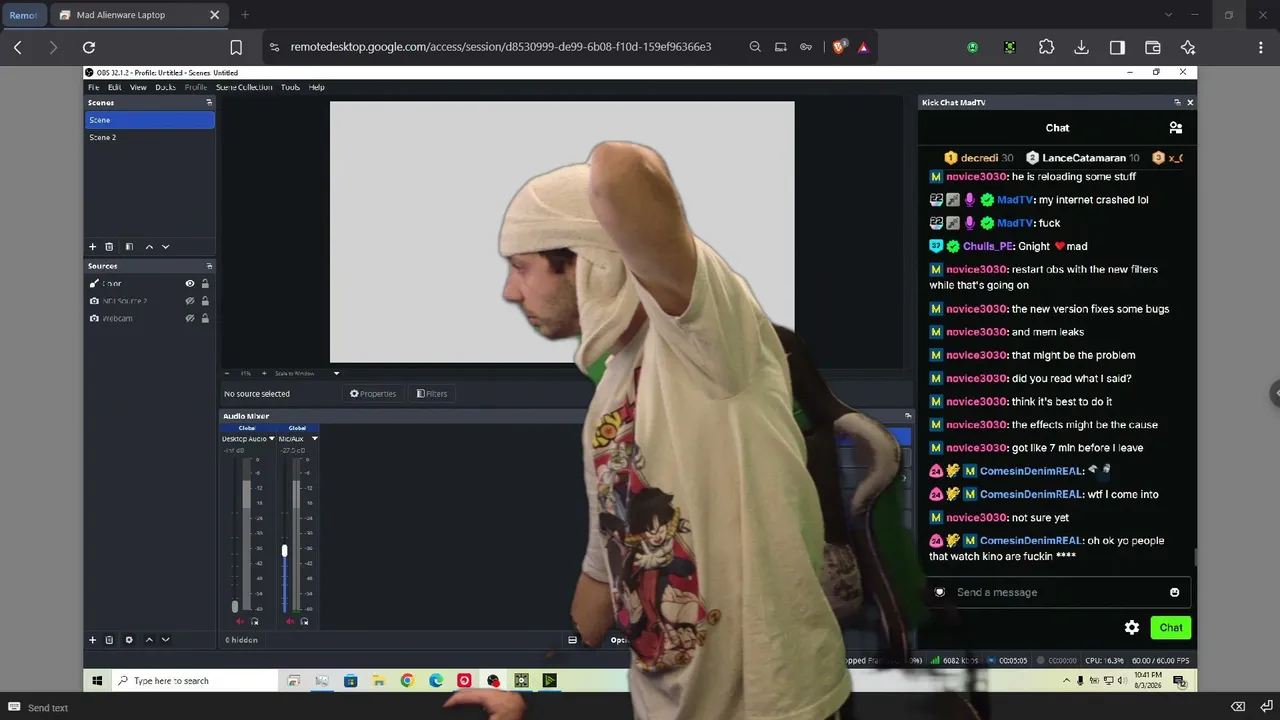Open the Mic/Aux options dropdown
The height and width of the screenshot is (720, 1280).
[315, 439]
